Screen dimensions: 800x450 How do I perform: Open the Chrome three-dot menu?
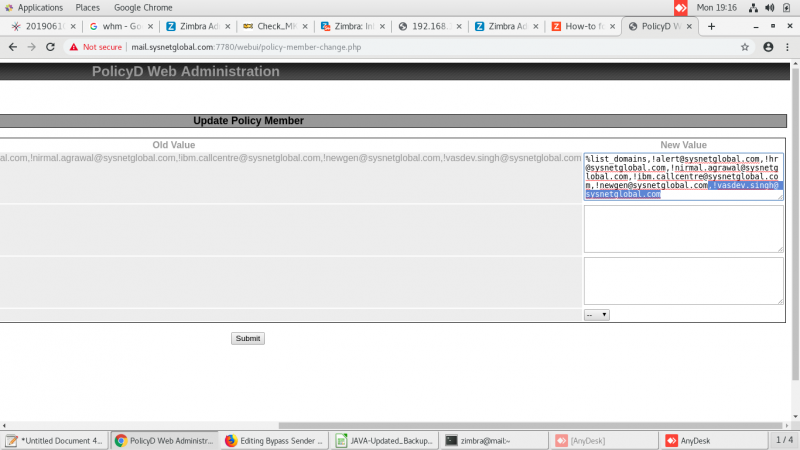click(788, 47)
